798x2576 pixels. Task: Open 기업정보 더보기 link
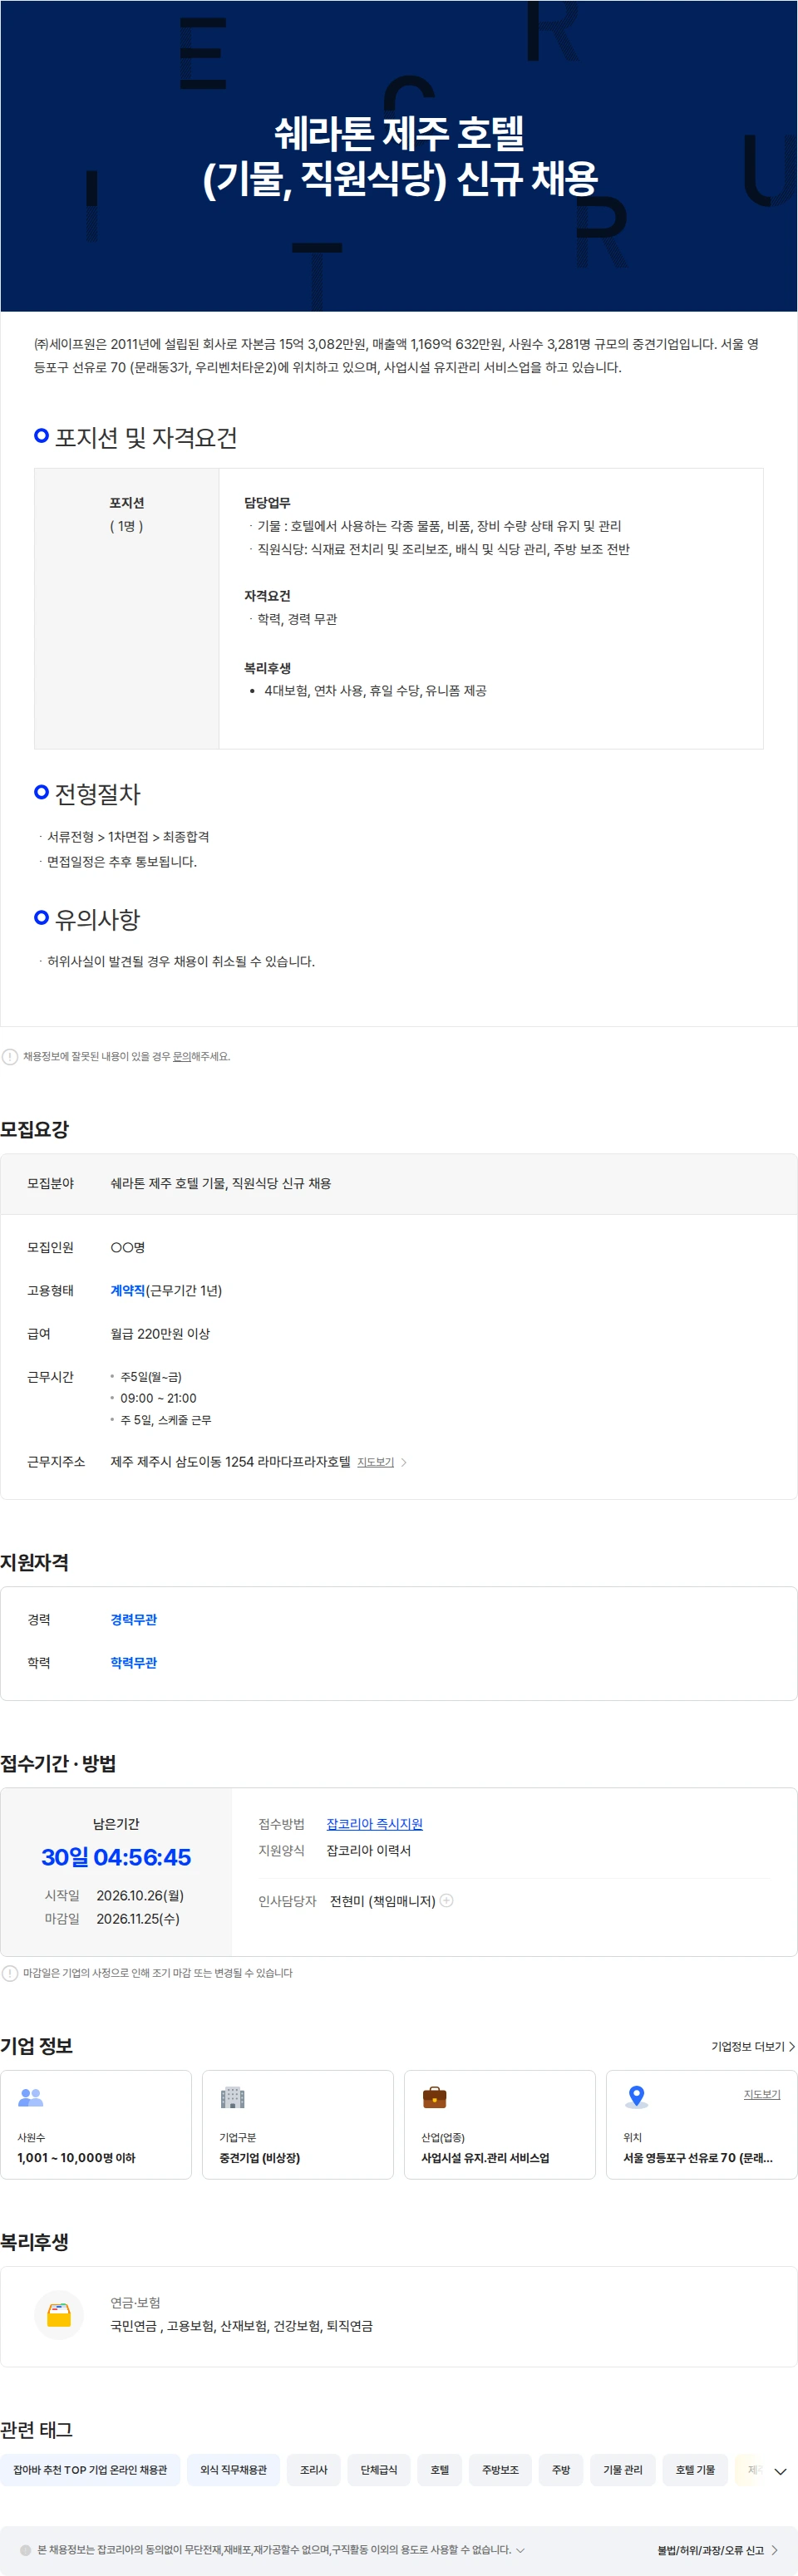(x=753, y=2046)
